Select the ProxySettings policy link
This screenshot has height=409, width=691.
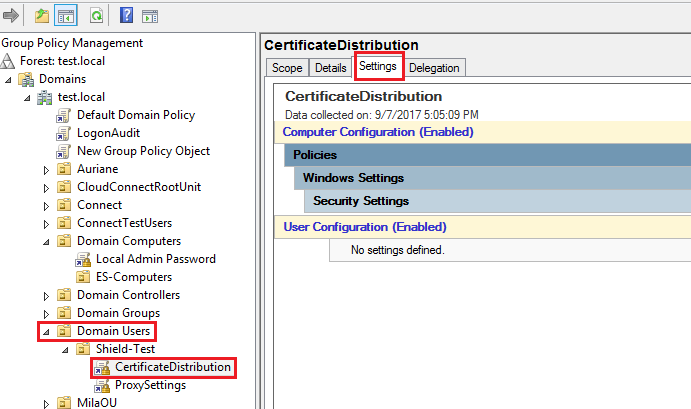tap(150, 385)
